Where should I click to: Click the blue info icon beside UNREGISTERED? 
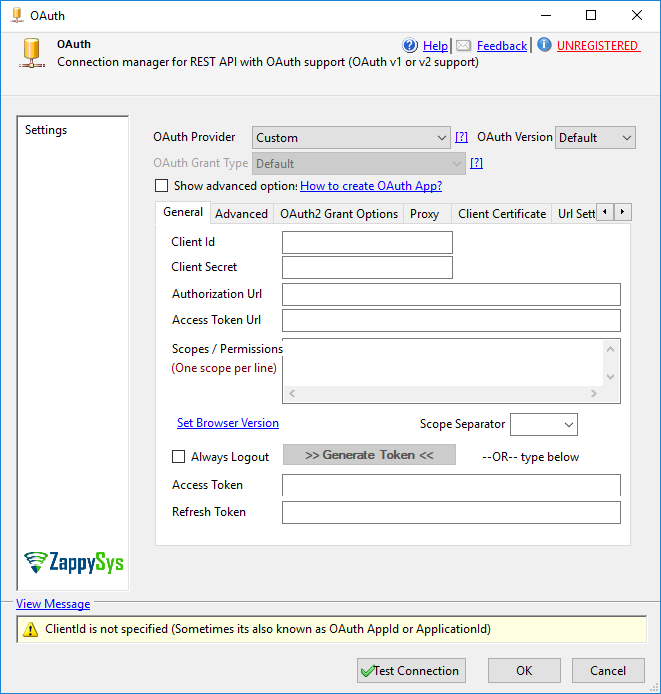[x=544, y=45]
